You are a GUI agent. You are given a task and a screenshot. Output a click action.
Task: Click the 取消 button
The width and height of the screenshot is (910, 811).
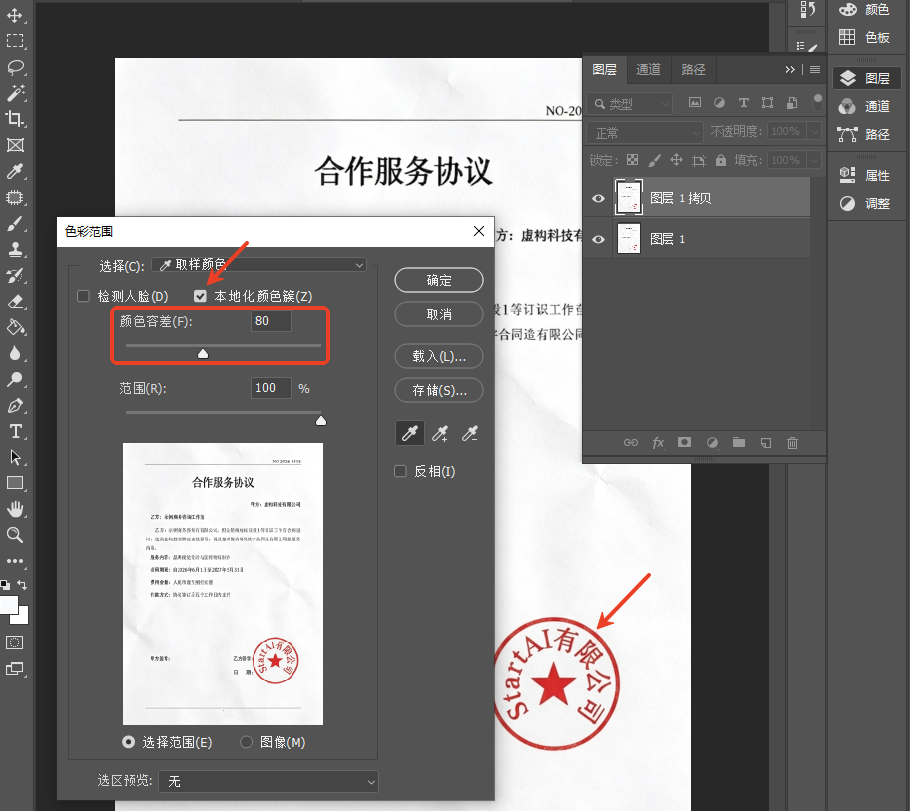click(x=439, y=314)
